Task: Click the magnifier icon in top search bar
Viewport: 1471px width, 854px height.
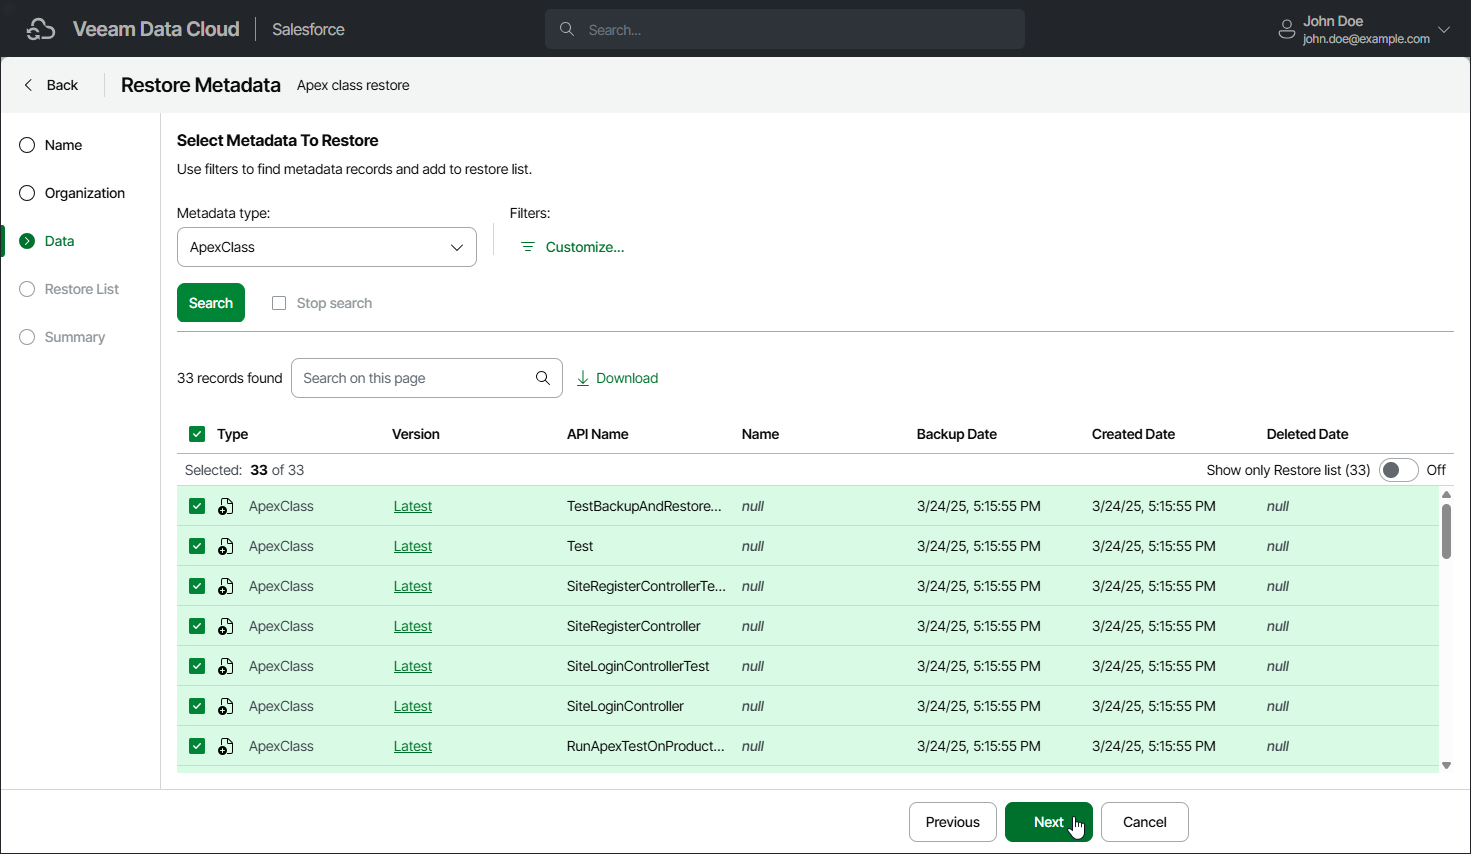Action: [x=567, y=29]
